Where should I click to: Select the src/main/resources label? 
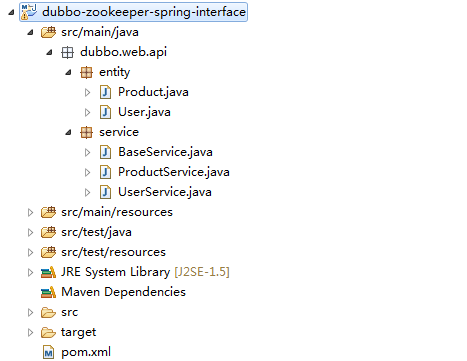[117, 212]
